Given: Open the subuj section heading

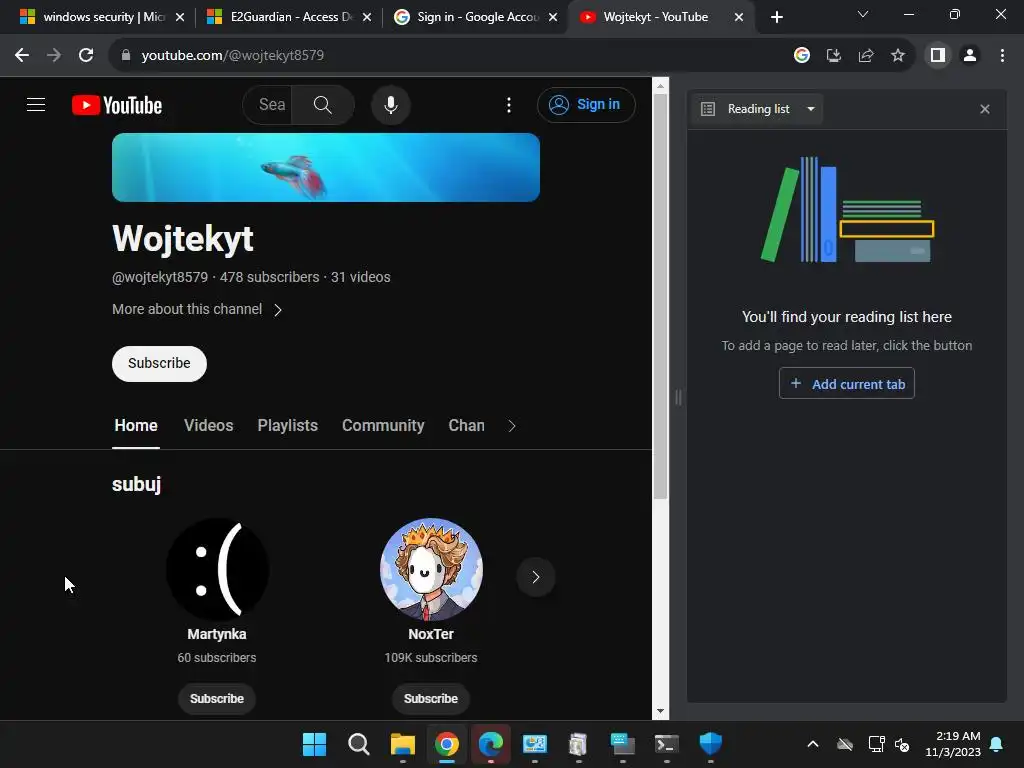Looking at the screenshot, I should tap(136, 484).
